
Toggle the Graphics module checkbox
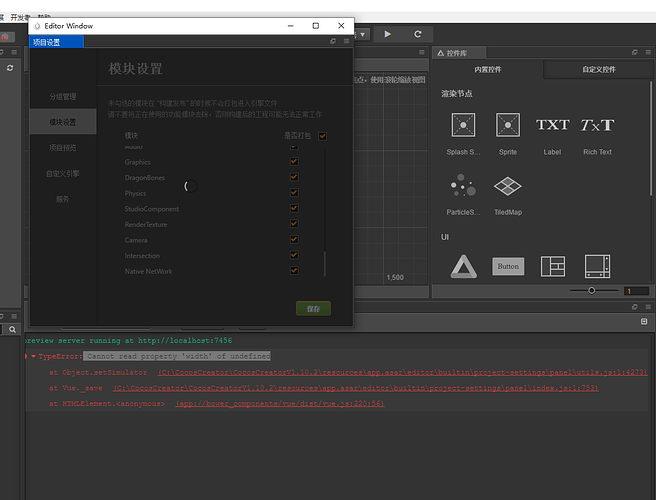click(x=294, y=161)
